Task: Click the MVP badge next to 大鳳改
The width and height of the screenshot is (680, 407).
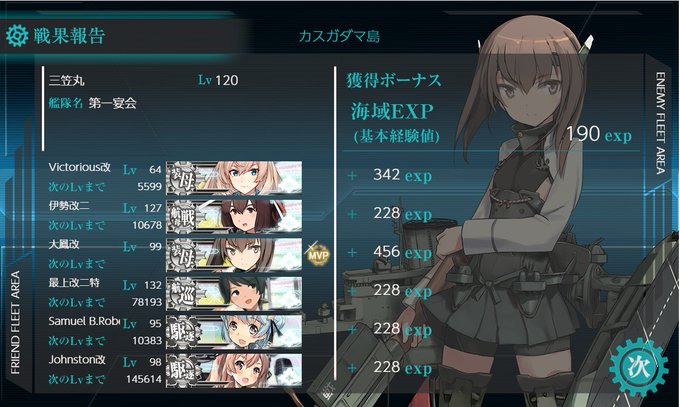Action: (x=318, y=255)
